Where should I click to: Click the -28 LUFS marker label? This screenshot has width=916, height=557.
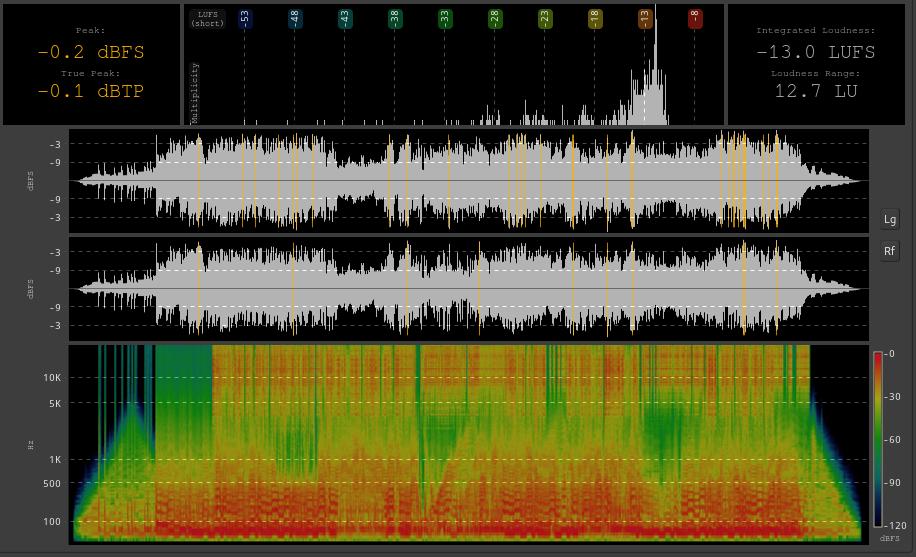pos(495,19)
